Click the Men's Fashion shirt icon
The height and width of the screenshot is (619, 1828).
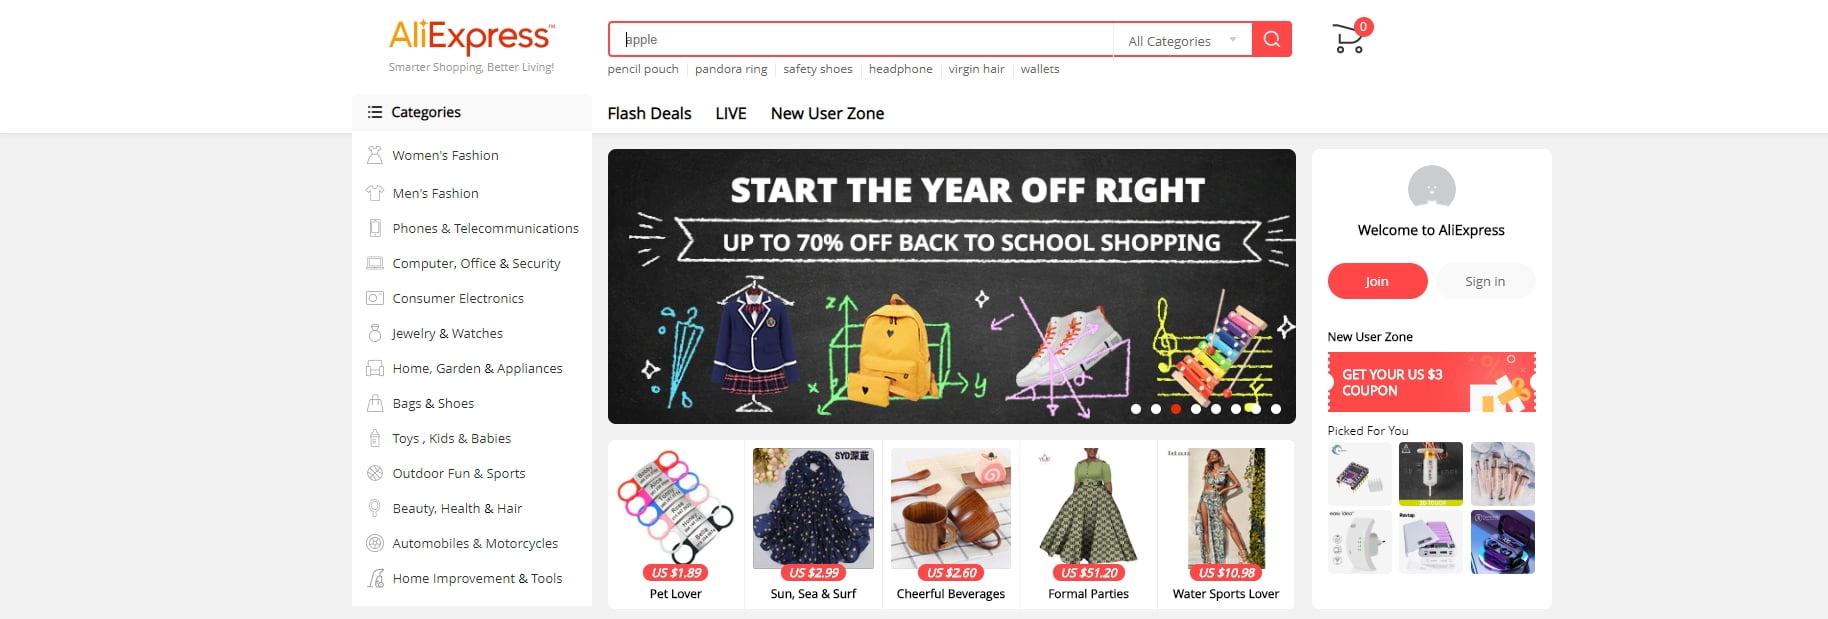click(375, 193)
